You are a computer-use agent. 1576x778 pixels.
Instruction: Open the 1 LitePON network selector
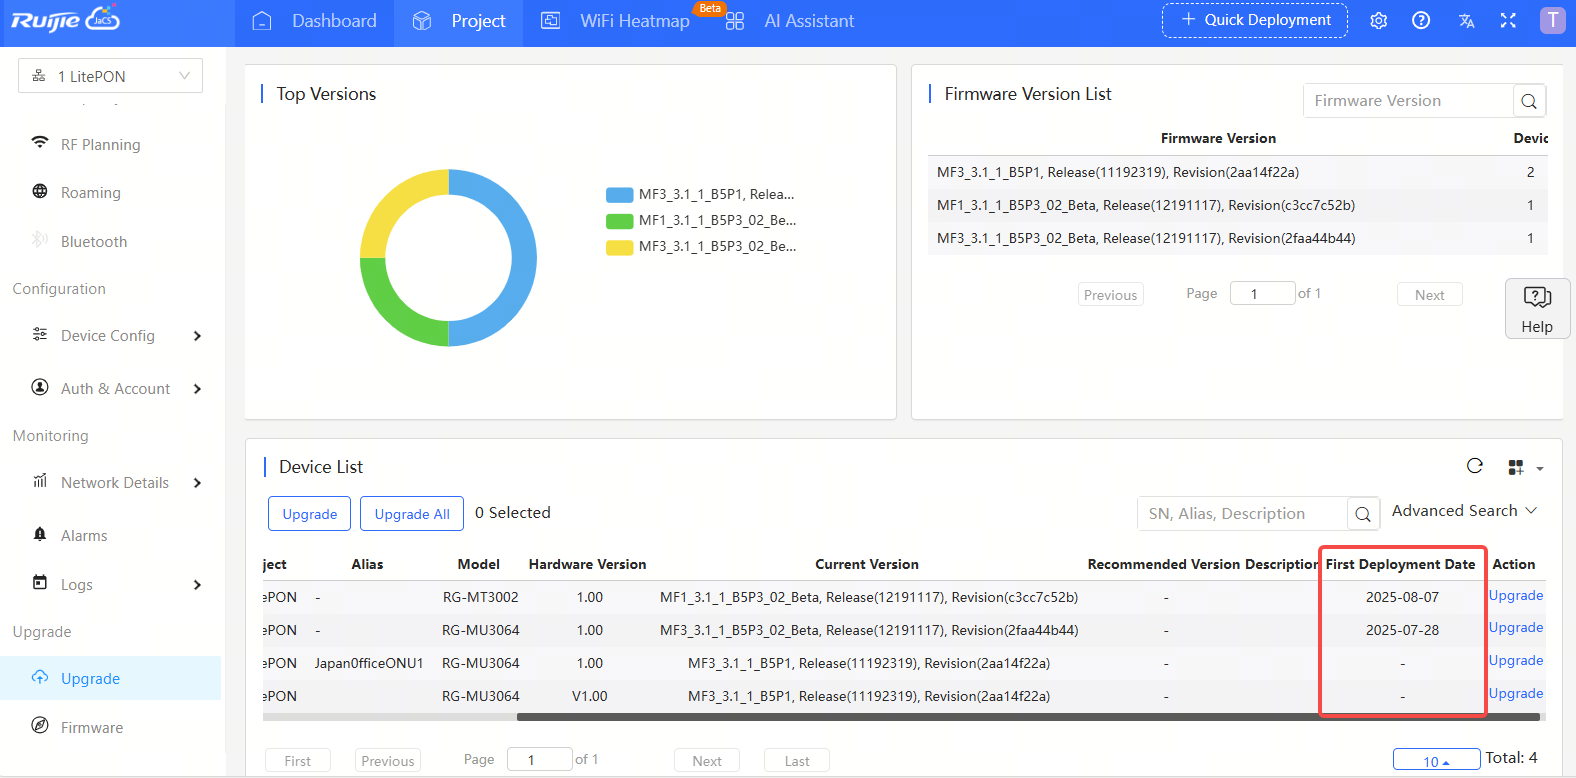pyautogui.click(x=110, y=76)
